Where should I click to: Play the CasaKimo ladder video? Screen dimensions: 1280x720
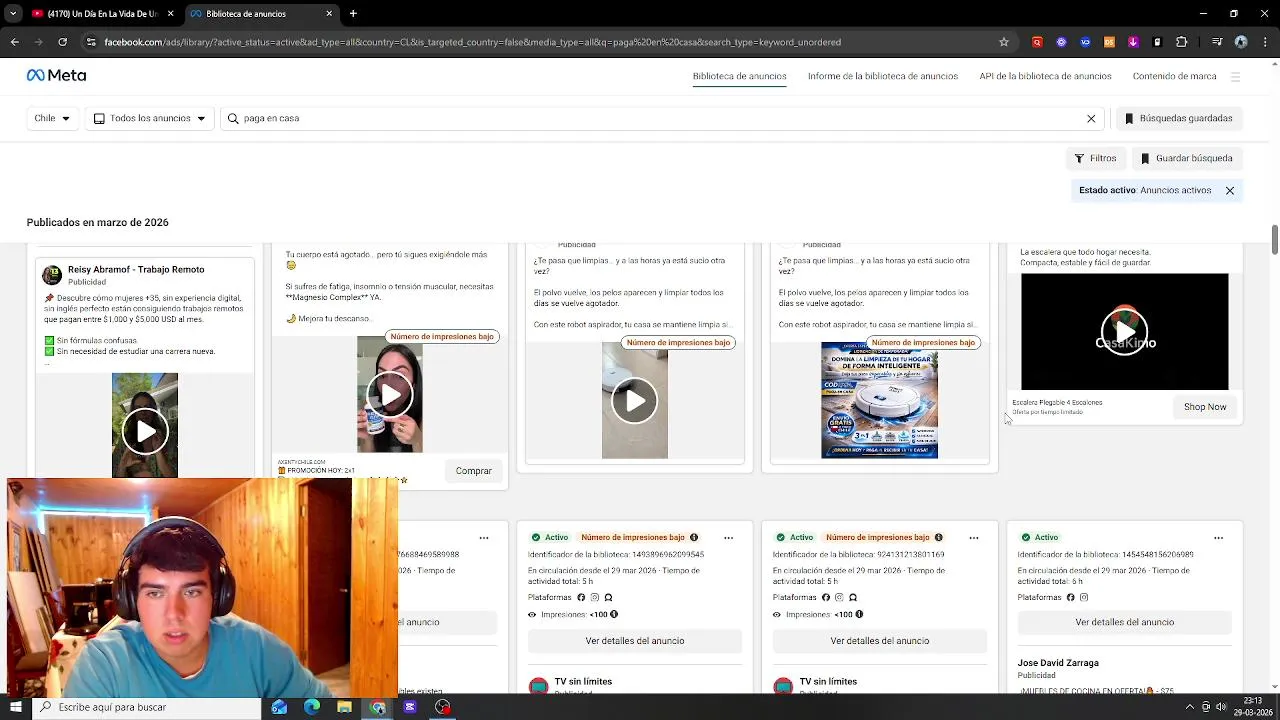[1125, 331]
